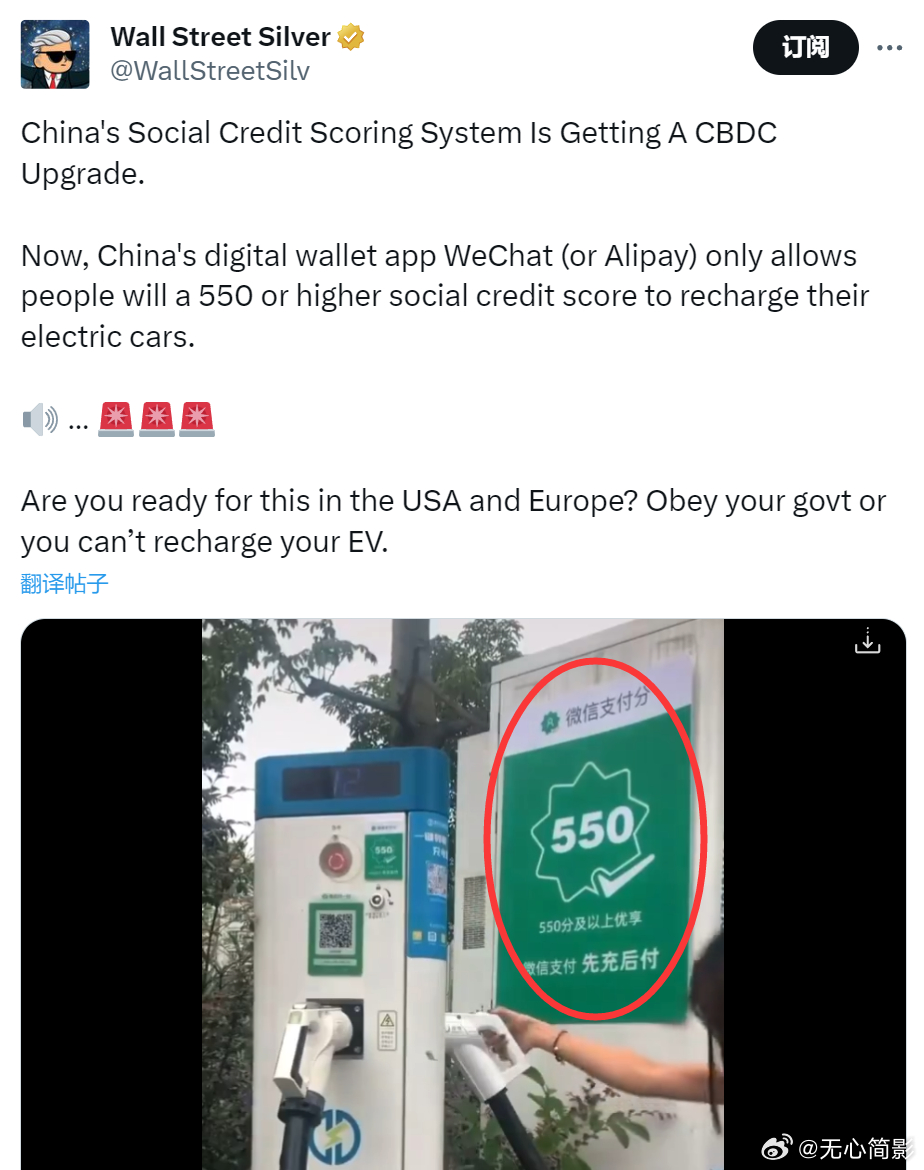924x1170 pixels.
Task: Click the paragraph asking about USA and Europe
Action: (453, 521)
